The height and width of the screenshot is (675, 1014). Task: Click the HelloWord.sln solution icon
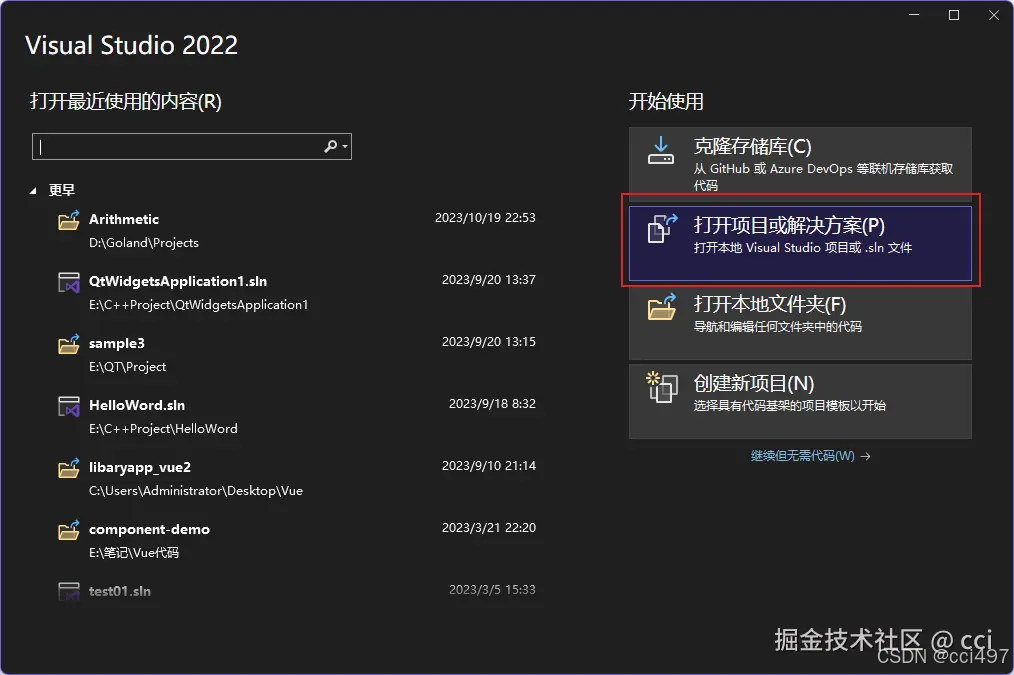point(69,407)
